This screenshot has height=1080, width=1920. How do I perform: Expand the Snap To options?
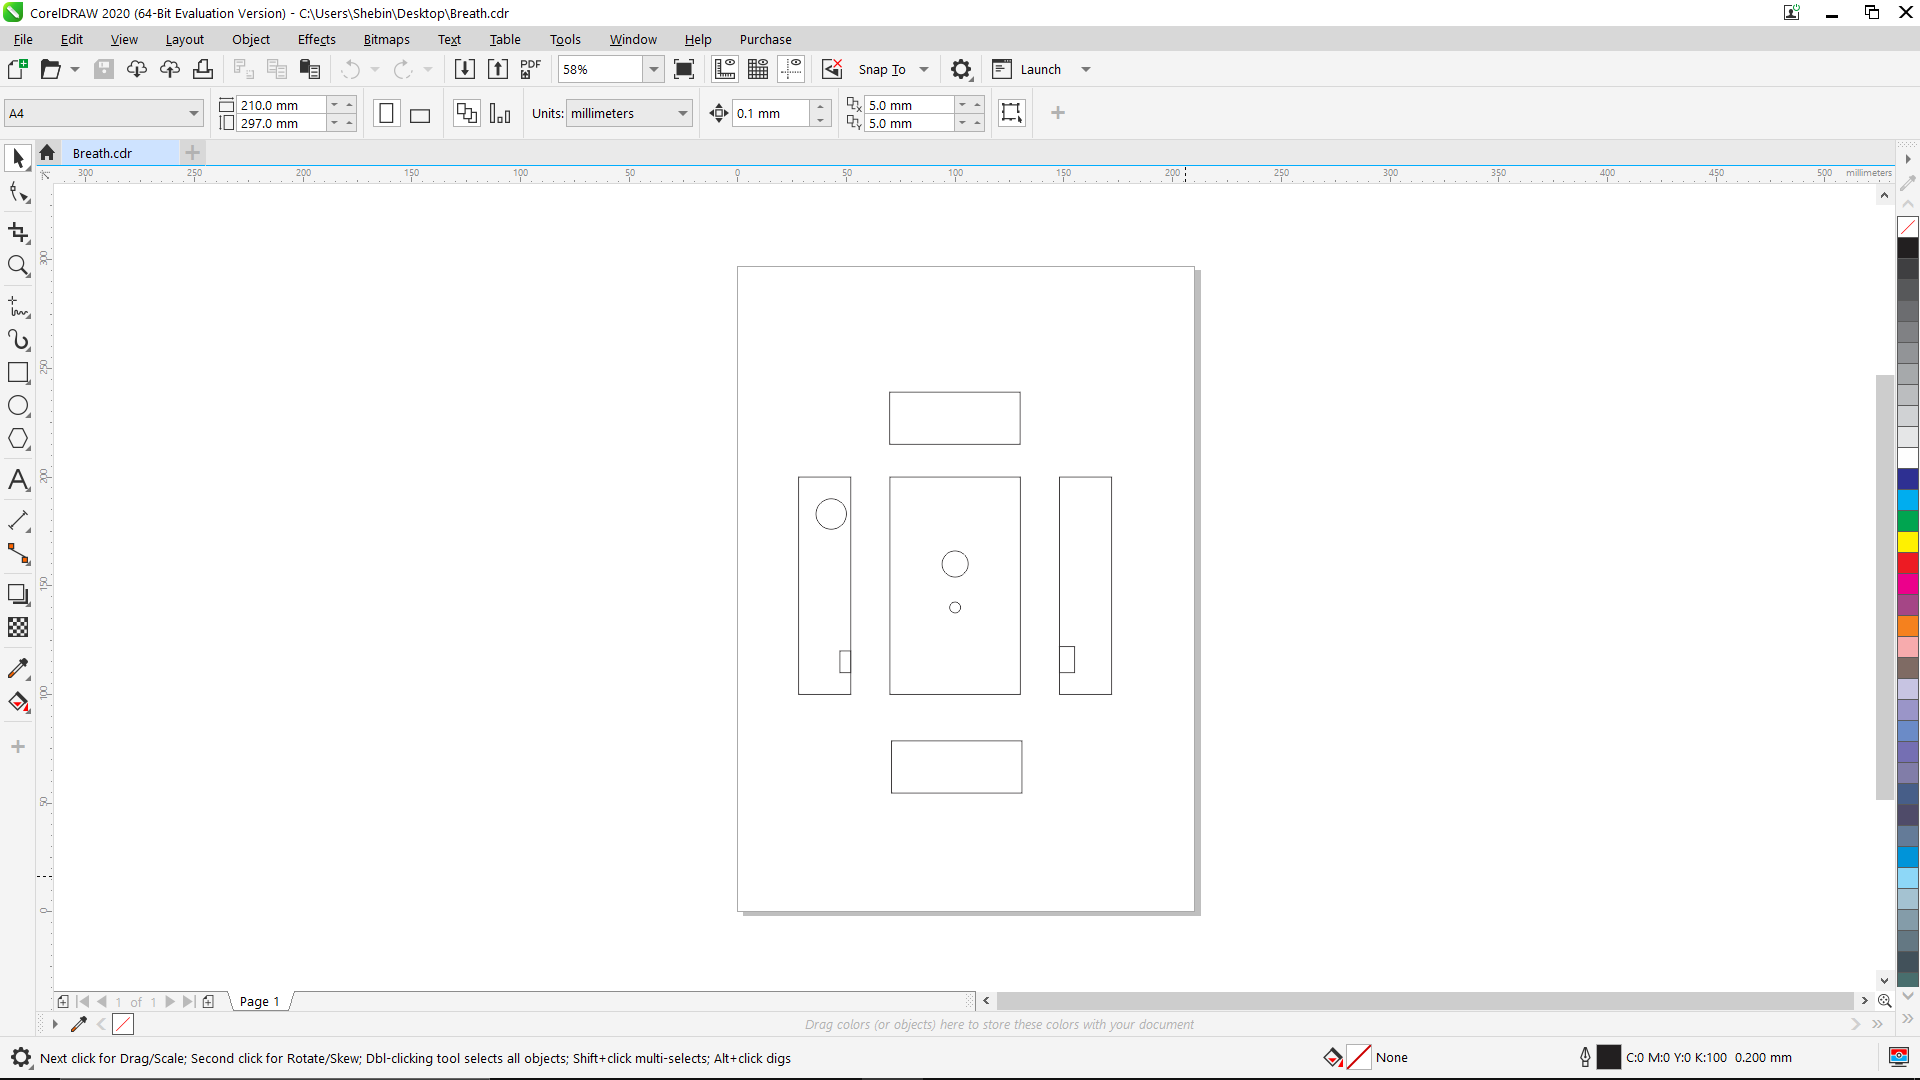tap(923, 69)
